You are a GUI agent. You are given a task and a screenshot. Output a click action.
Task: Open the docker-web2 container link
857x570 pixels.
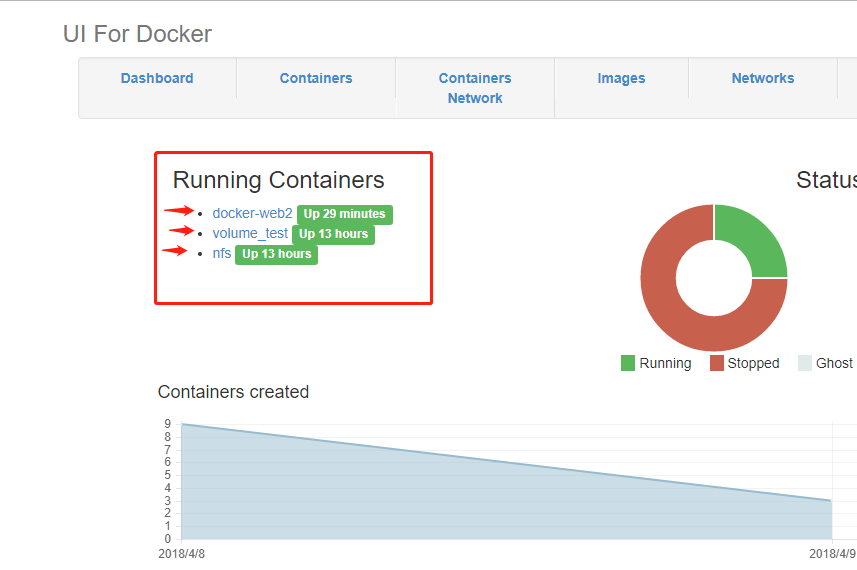[x=252, y=213]
